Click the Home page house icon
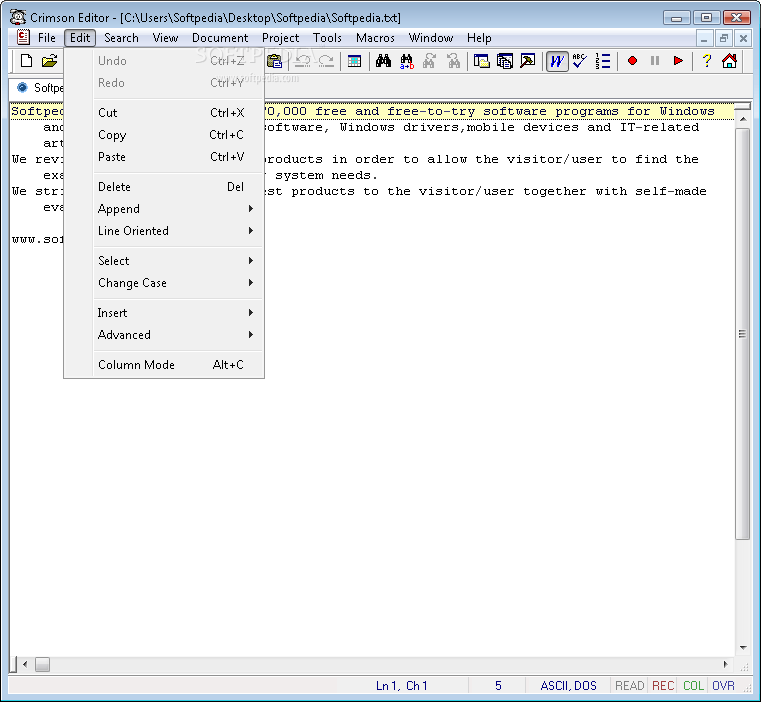The height and width of the screenshot is (702, 761). [x=729, y=61]
